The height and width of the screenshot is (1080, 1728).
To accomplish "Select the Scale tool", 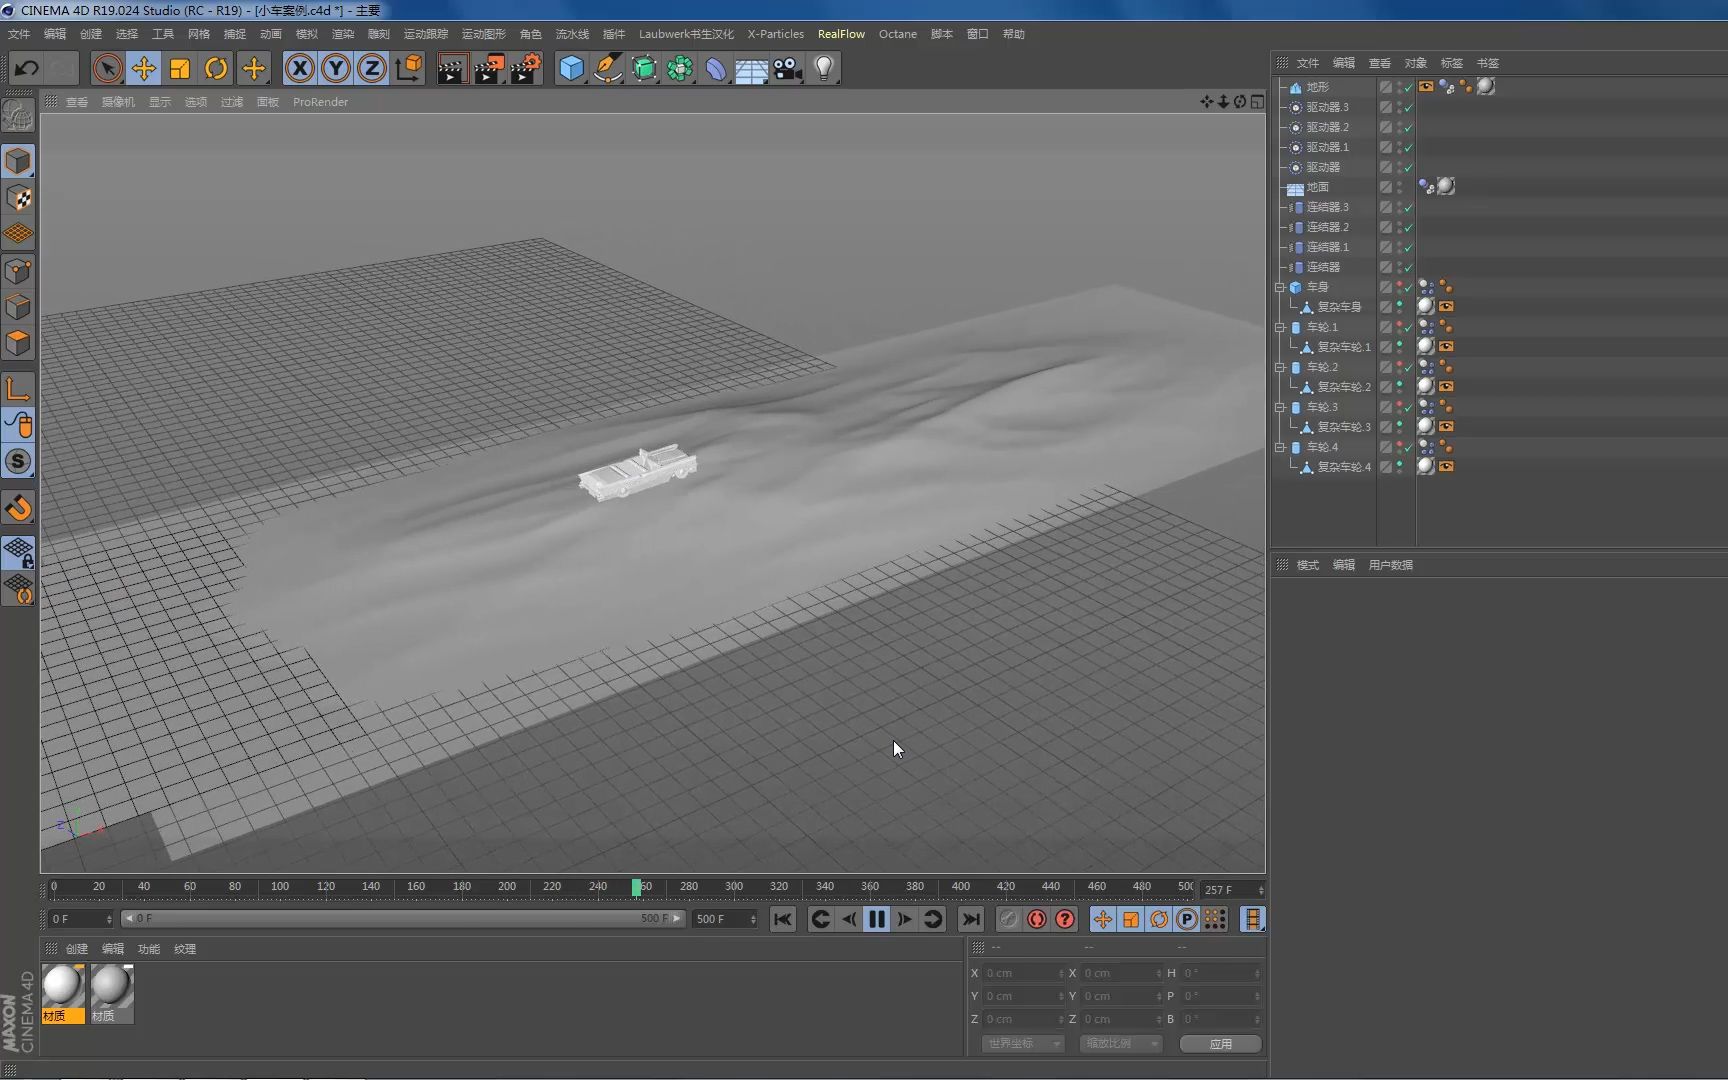I will coord(180,68).
